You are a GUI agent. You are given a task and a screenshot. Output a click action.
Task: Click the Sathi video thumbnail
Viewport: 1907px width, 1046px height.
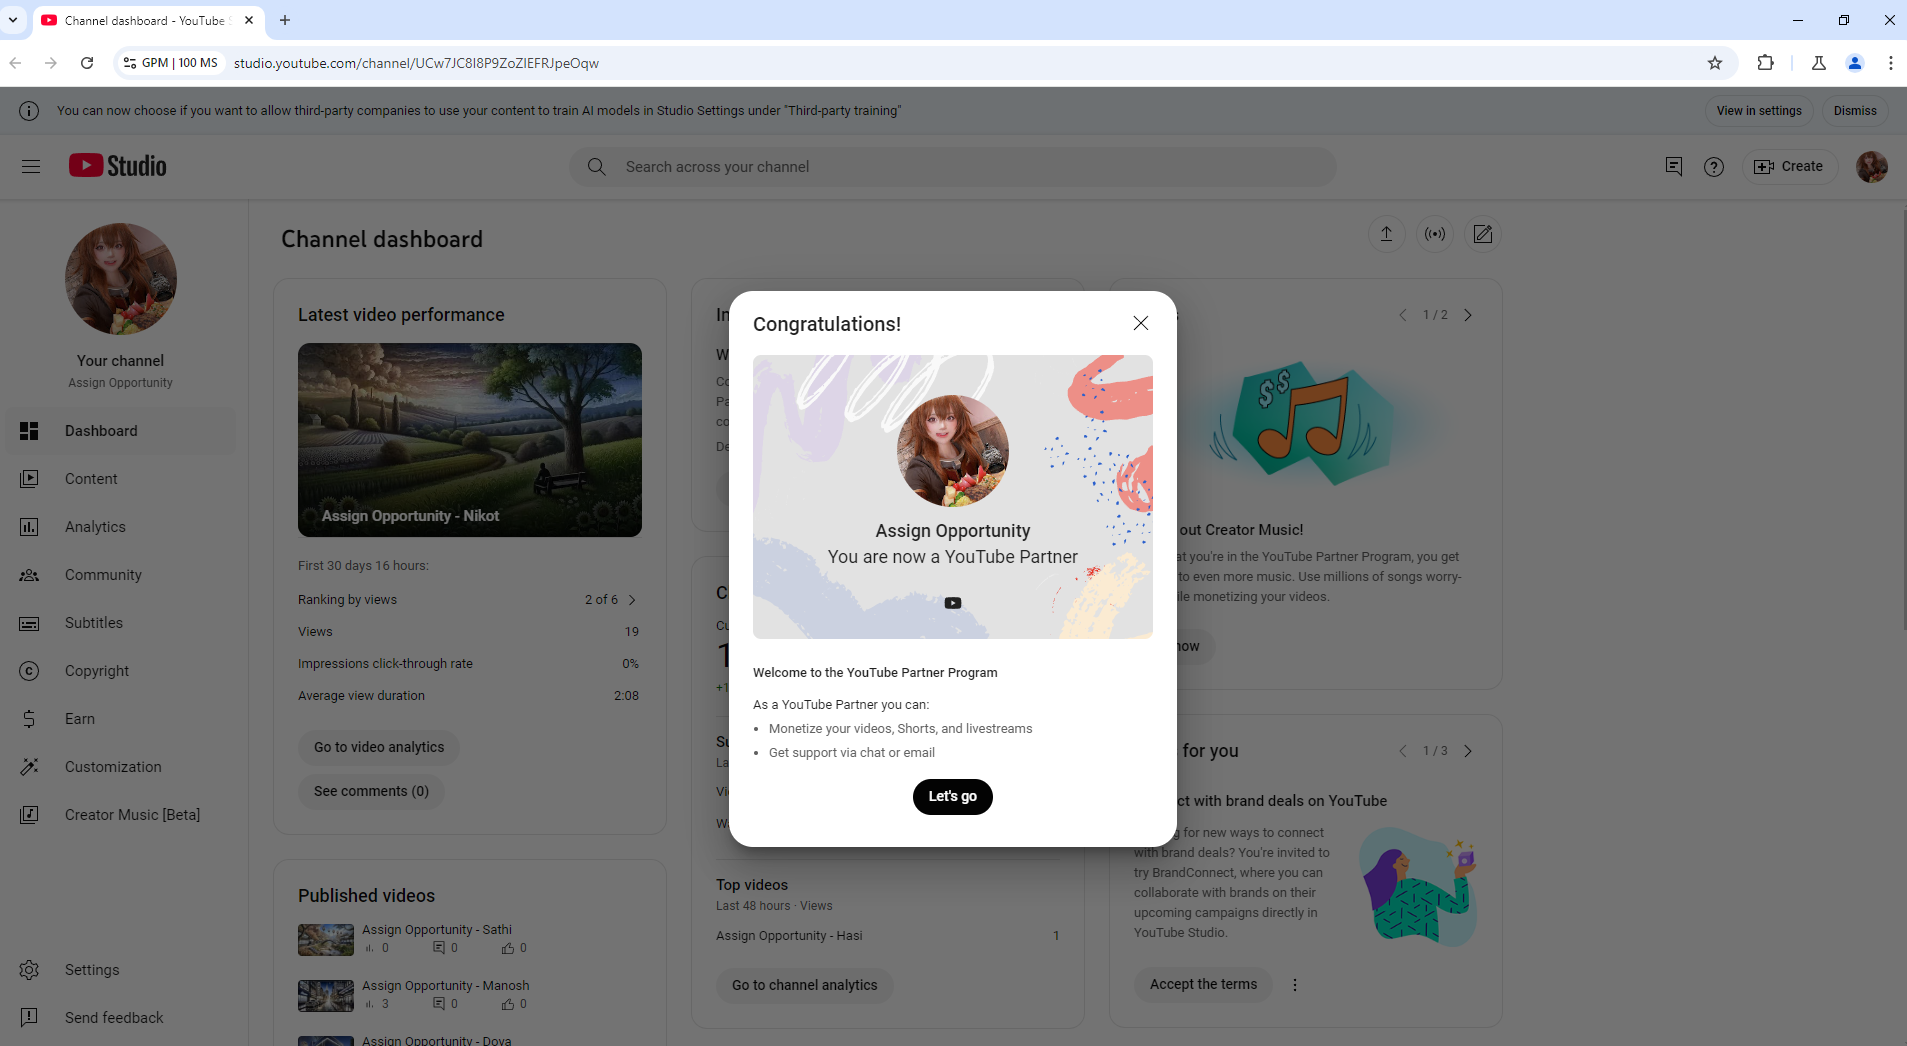point(326,940)
